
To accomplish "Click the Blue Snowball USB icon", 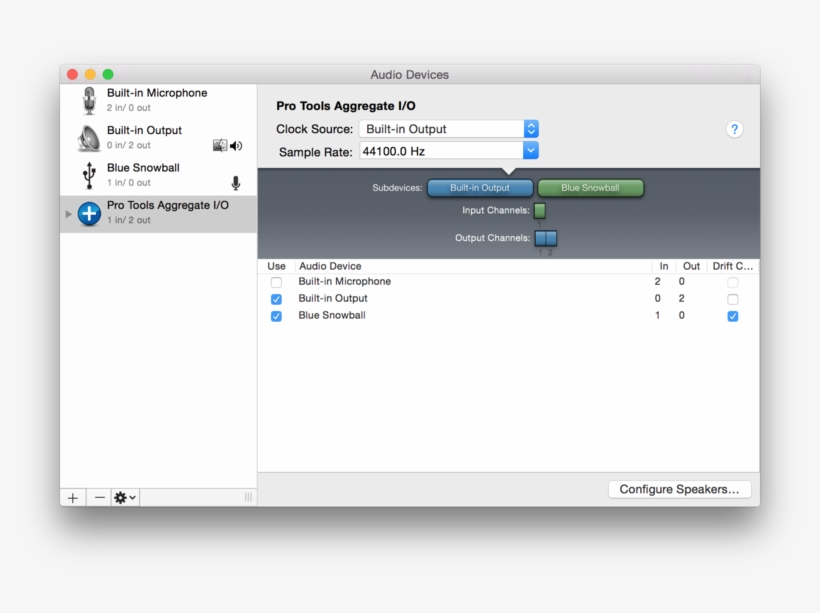I will [89, 175].
